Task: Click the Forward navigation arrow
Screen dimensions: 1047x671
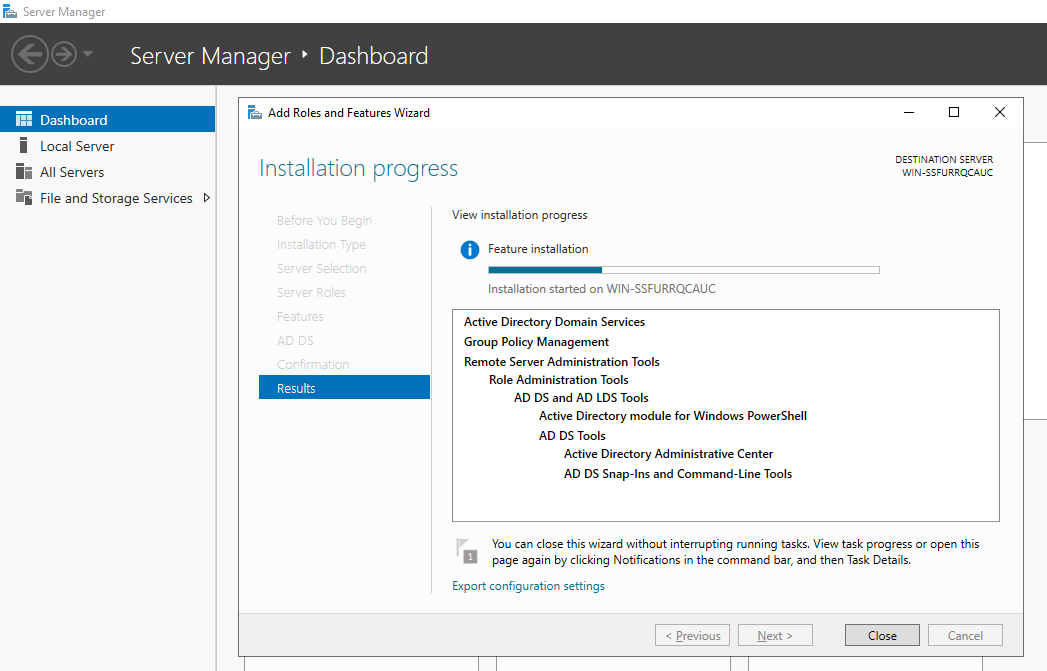Action: click(64, 54)
